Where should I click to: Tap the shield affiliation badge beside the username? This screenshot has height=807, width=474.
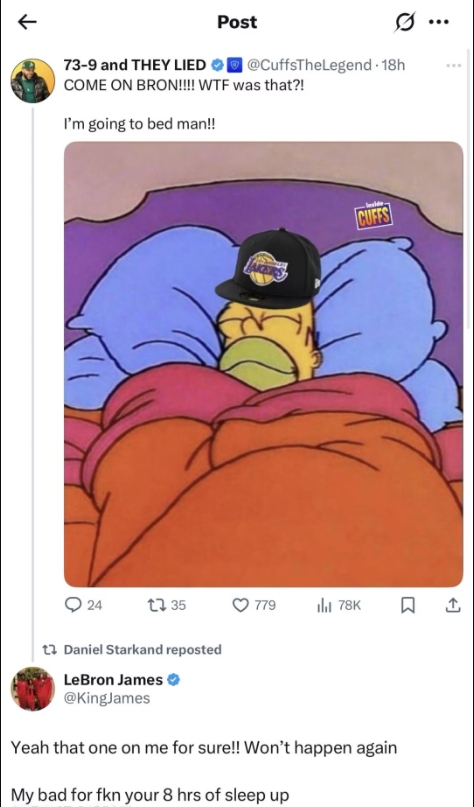coord(235,65)
